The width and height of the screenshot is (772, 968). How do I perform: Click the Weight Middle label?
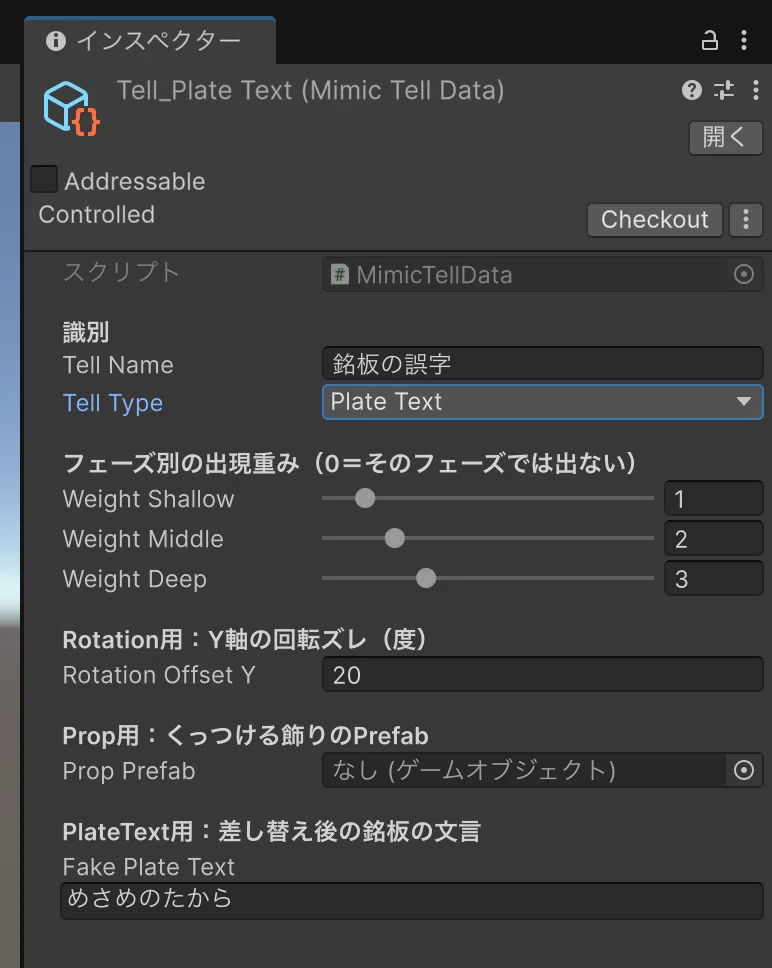coord(143,539)
